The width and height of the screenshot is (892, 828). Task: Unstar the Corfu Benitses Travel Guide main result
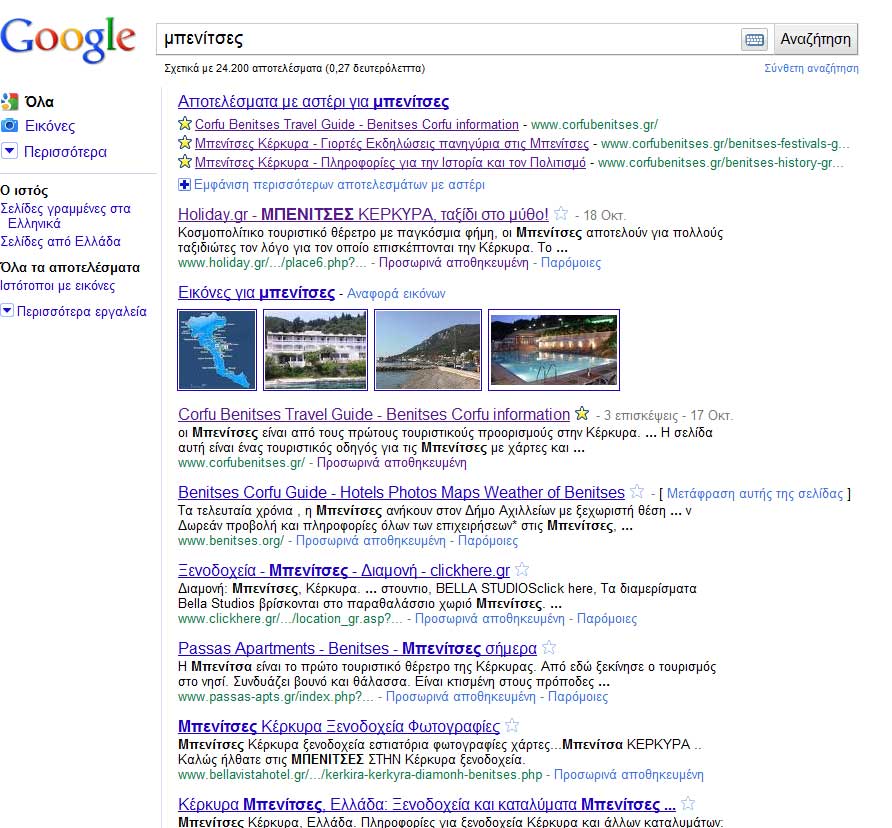pyautogui.click(x=582, y=413)
